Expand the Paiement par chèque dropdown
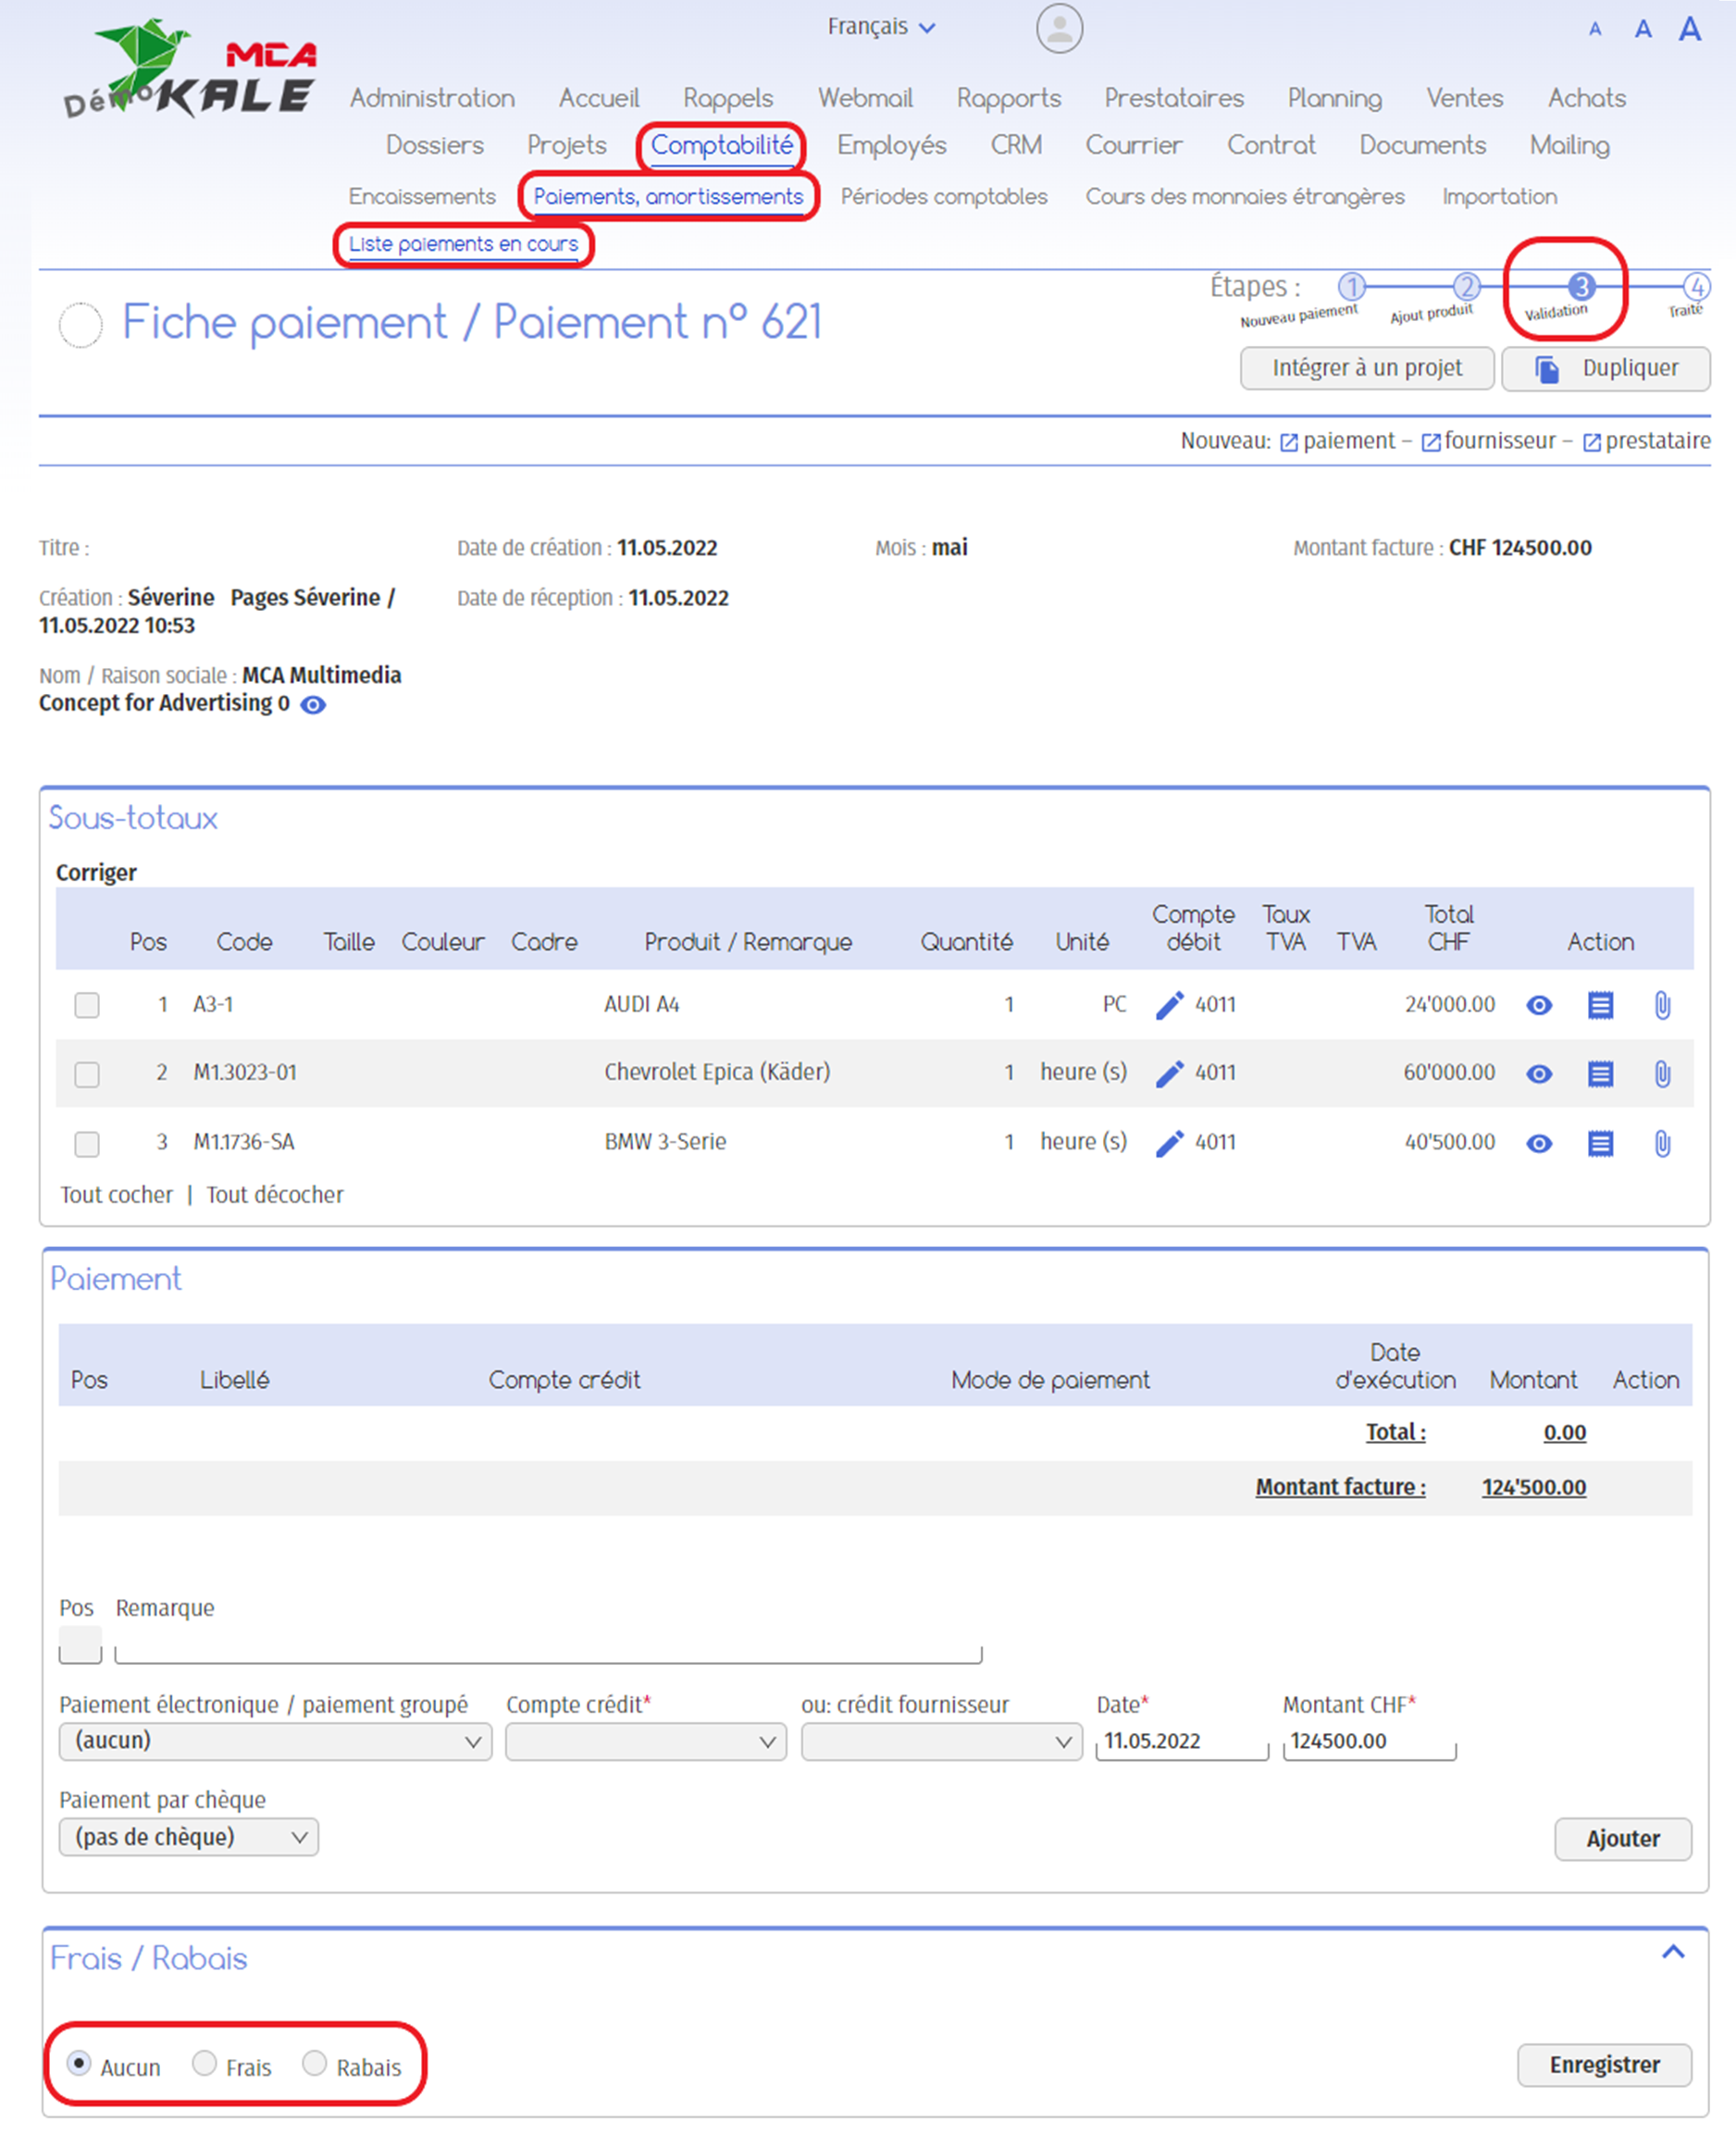Screen dimensions: 1736x2134 point(188,1837)
